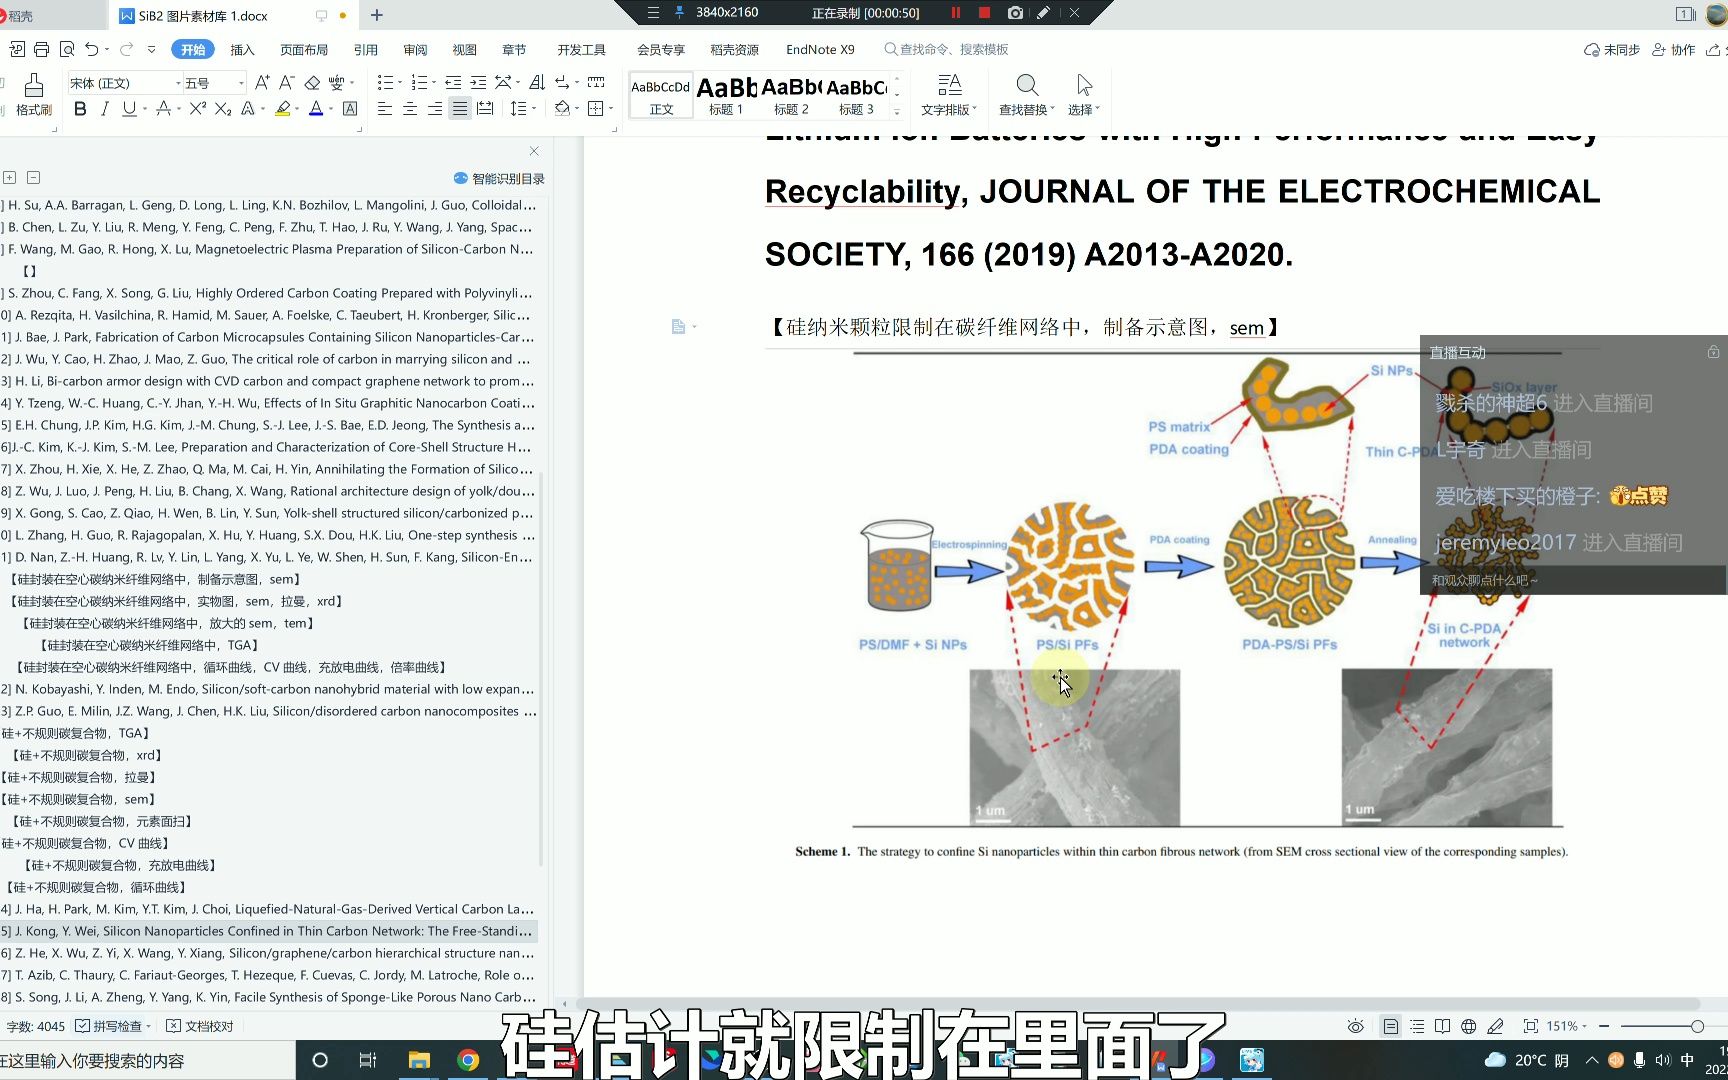The height and width of the screenshot is (1080, 1728).
Task: Stop the screen recording
Action: coord(984,13)
